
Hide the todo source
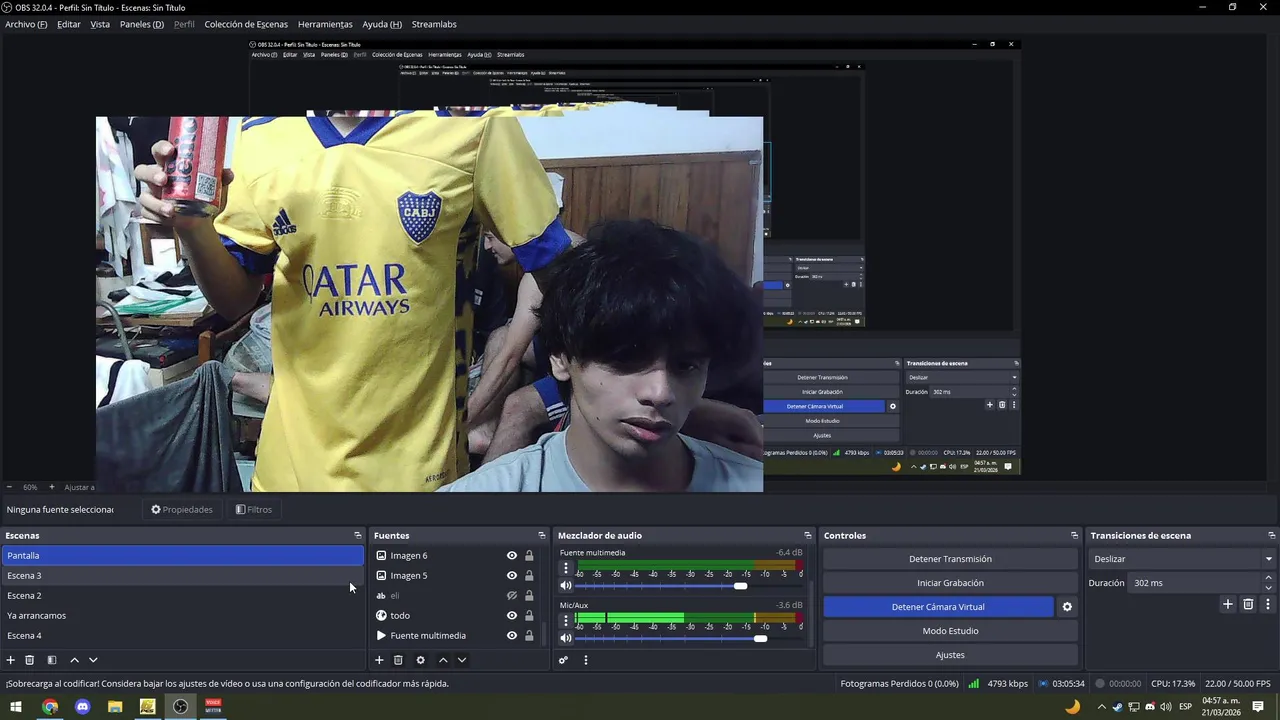point(512,616)
